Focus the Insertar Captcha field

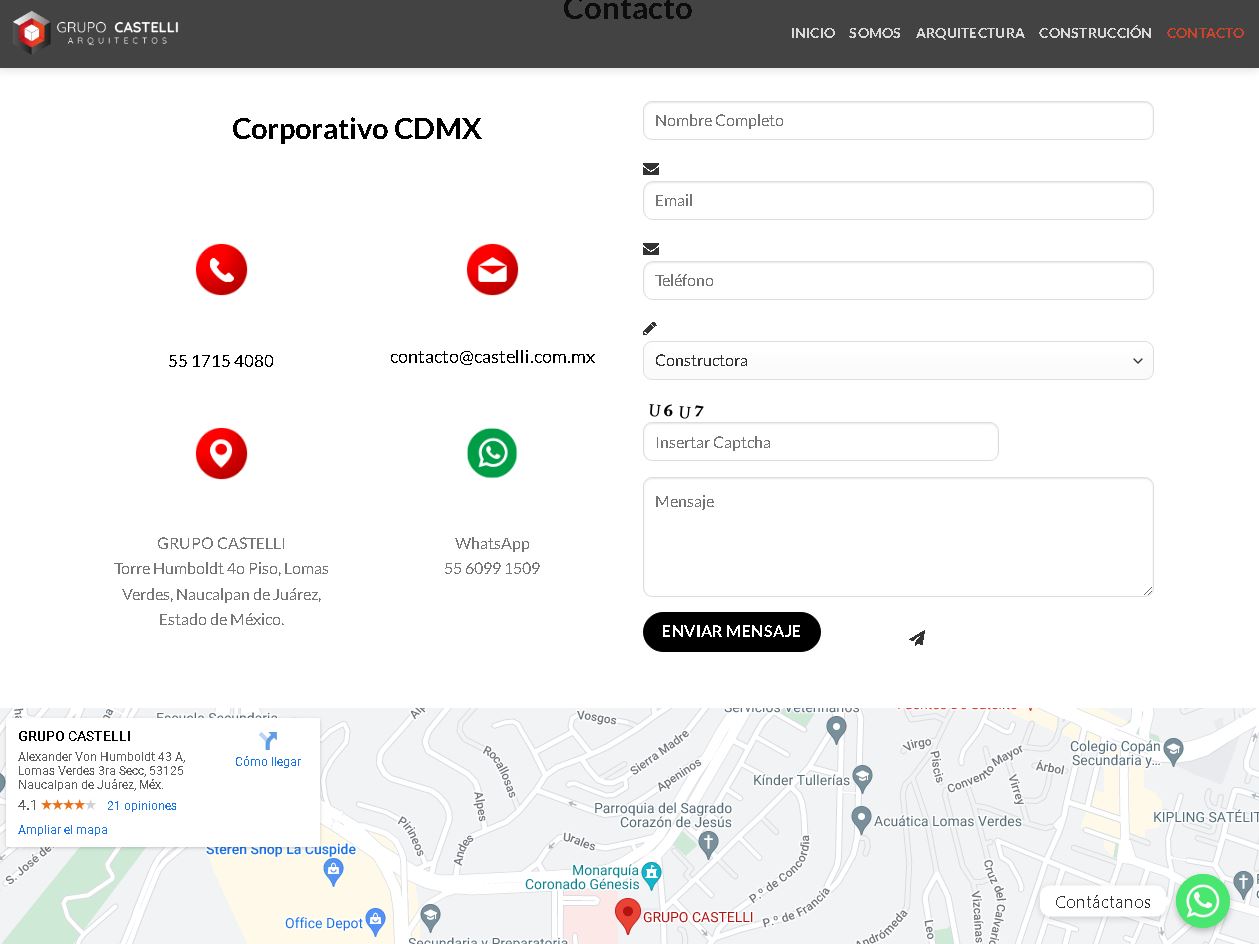pyautogui.click(x=821, y=442)
